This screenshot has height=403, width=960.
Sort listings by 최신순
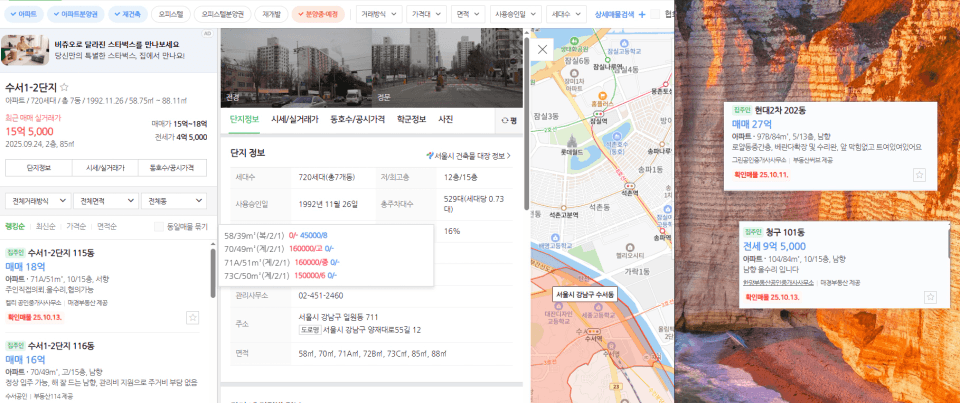tap(45, 226)
